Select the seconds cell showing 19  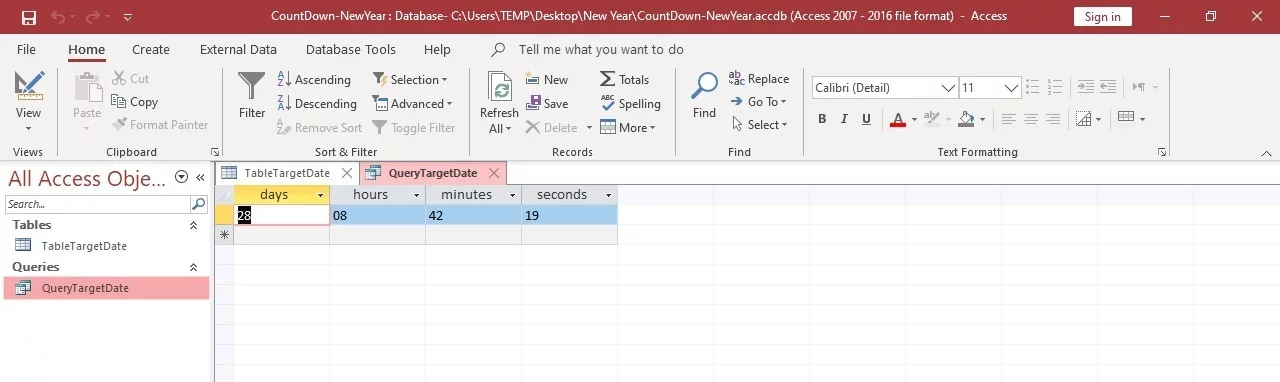[570, 214]
